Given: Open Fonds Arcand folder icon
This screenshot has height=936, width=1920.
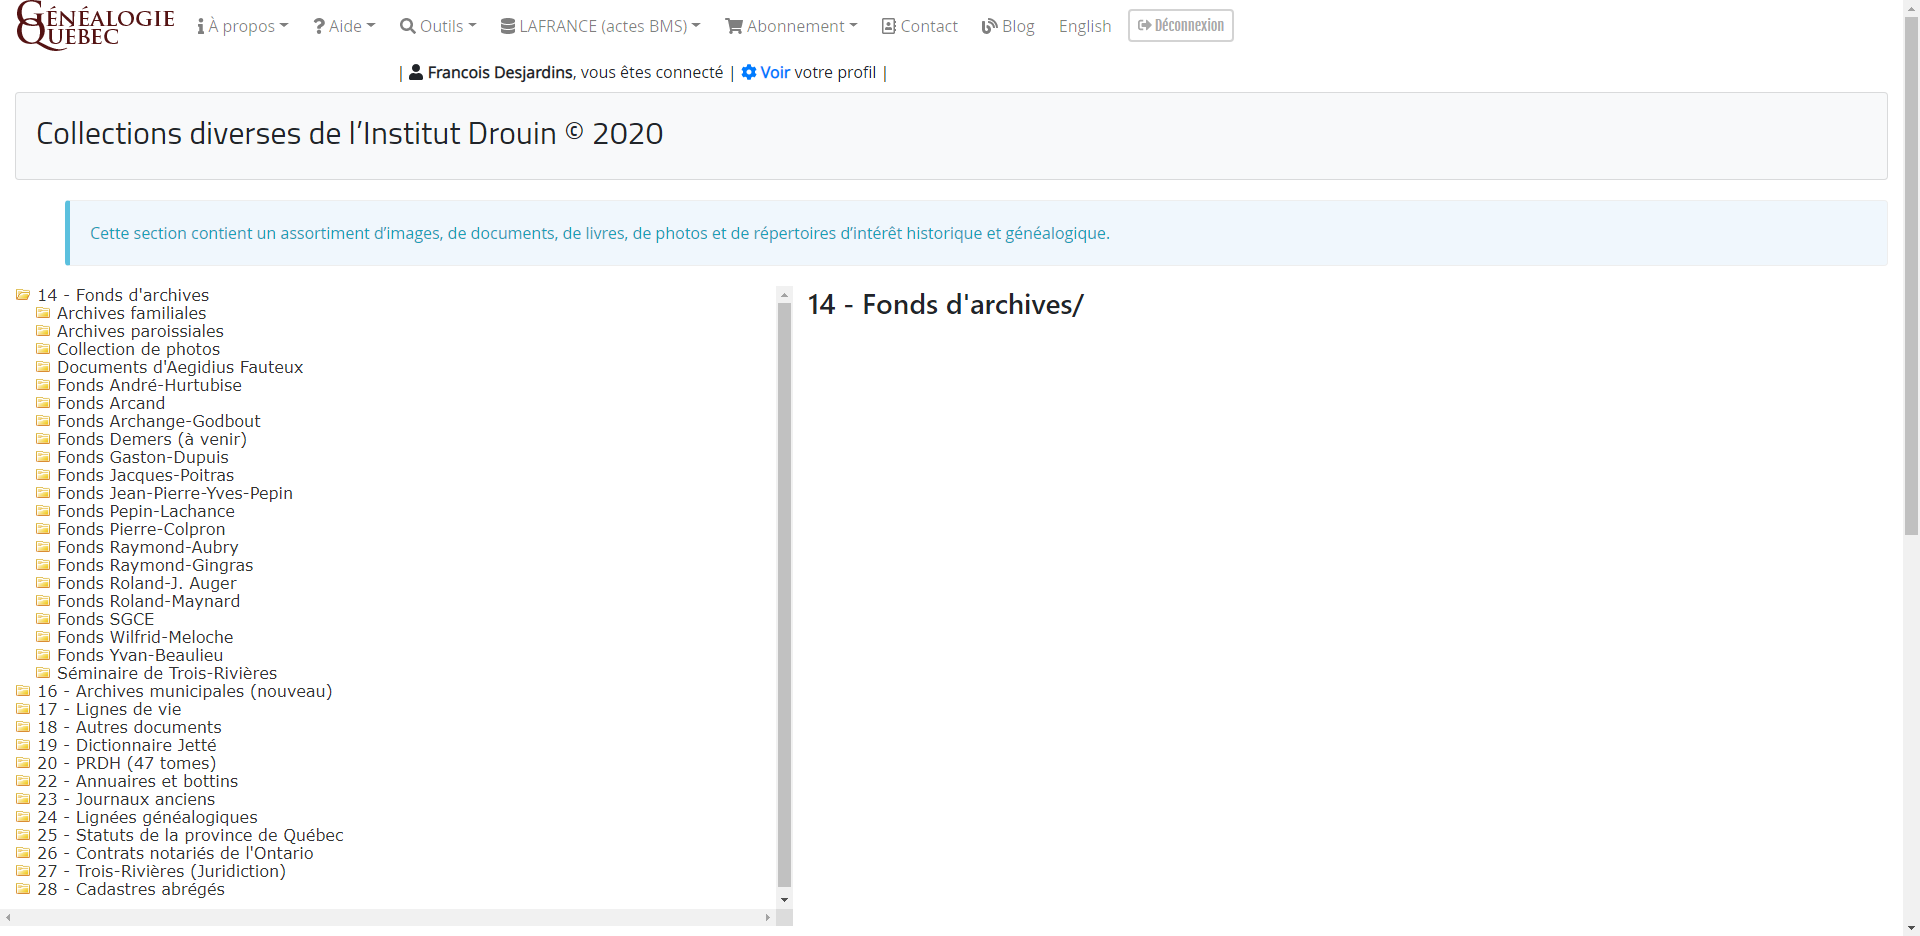Looking at the screenshot, I should (43, 403).
